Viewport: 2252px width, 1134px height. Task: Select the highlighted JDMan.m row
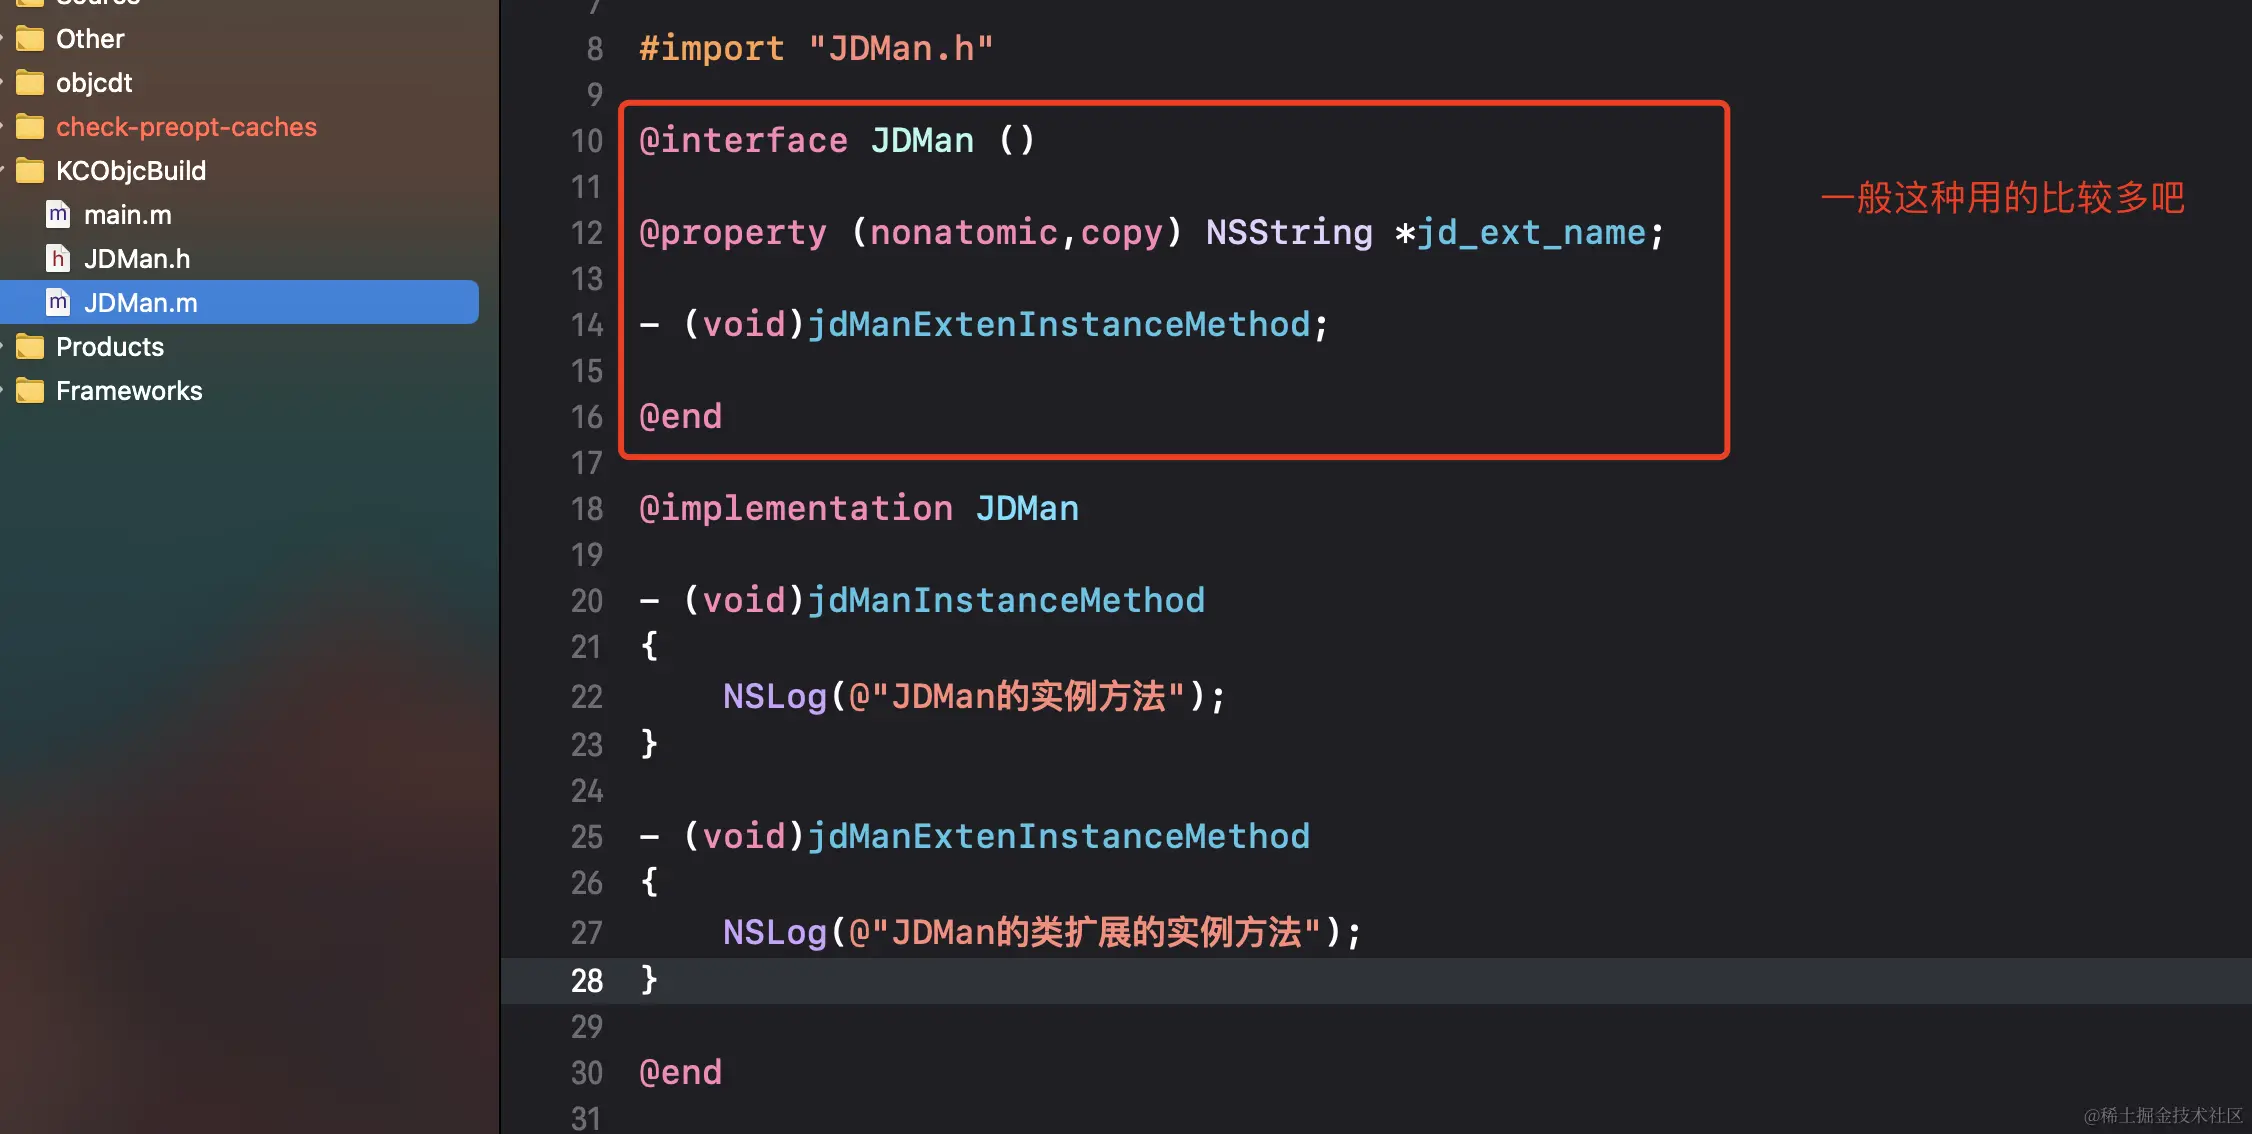pos(140,302)
